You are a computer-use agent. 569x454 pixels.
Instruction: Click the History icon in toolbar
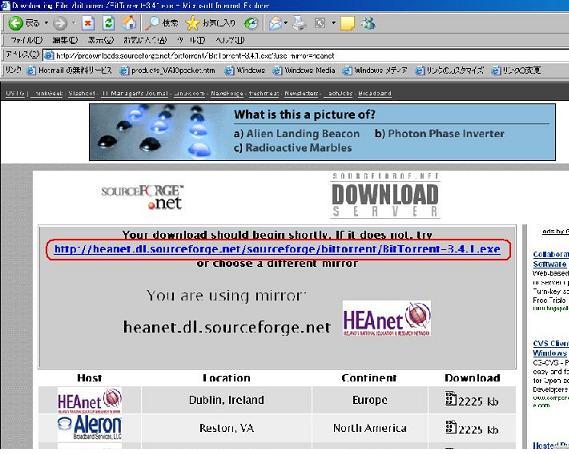(251, 24)
